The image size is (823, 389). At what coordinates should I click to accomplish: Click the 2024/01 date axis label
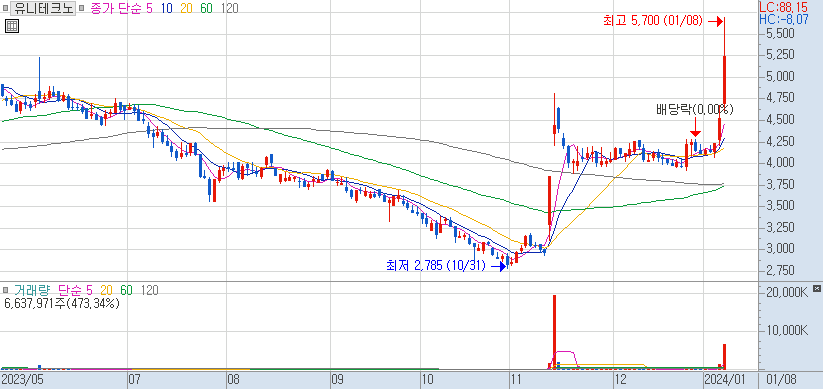[x=724, y=379]
